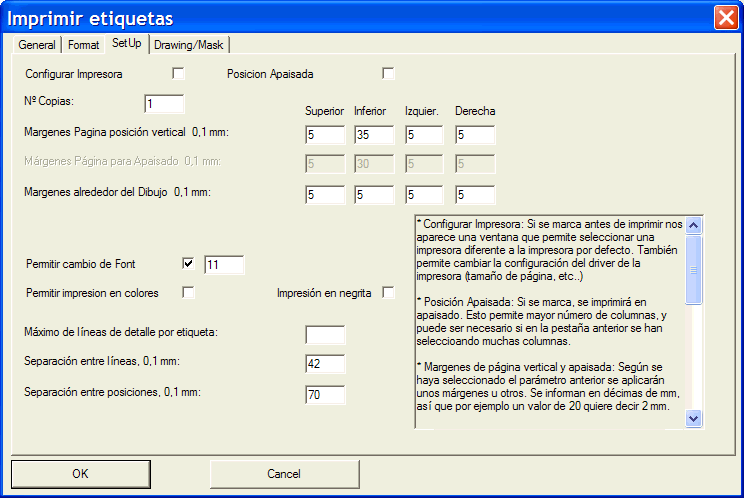Click the Derecha margin field around drawing
The width and height of the screenshot is (744, 498).
(x=475, y=194)
